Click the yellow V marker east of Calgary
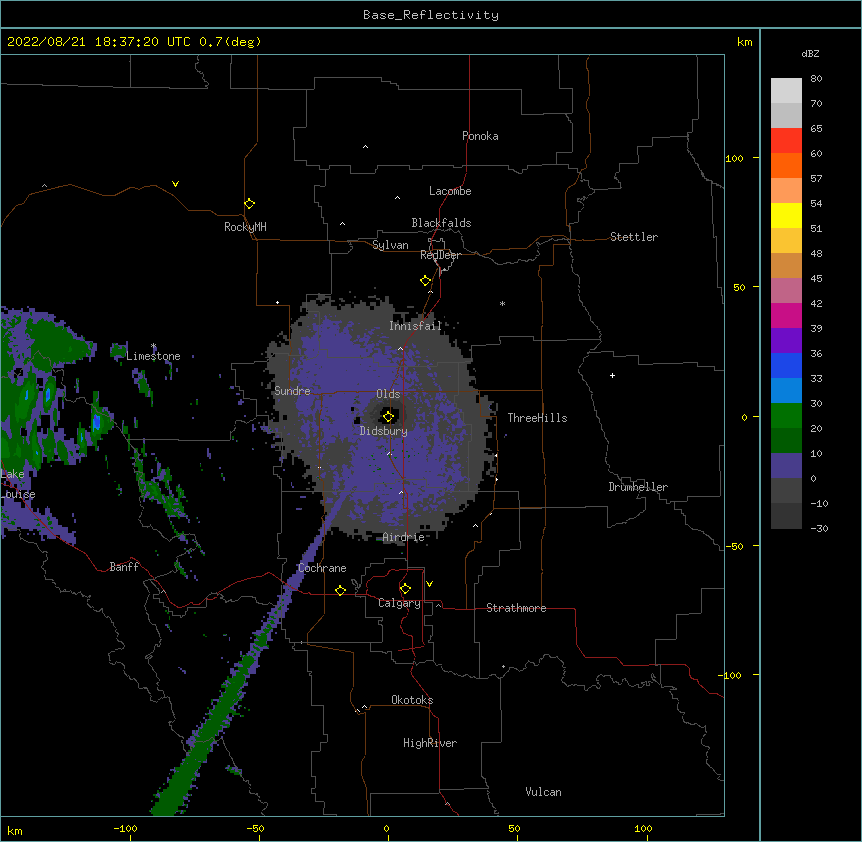 pos(429,584)
